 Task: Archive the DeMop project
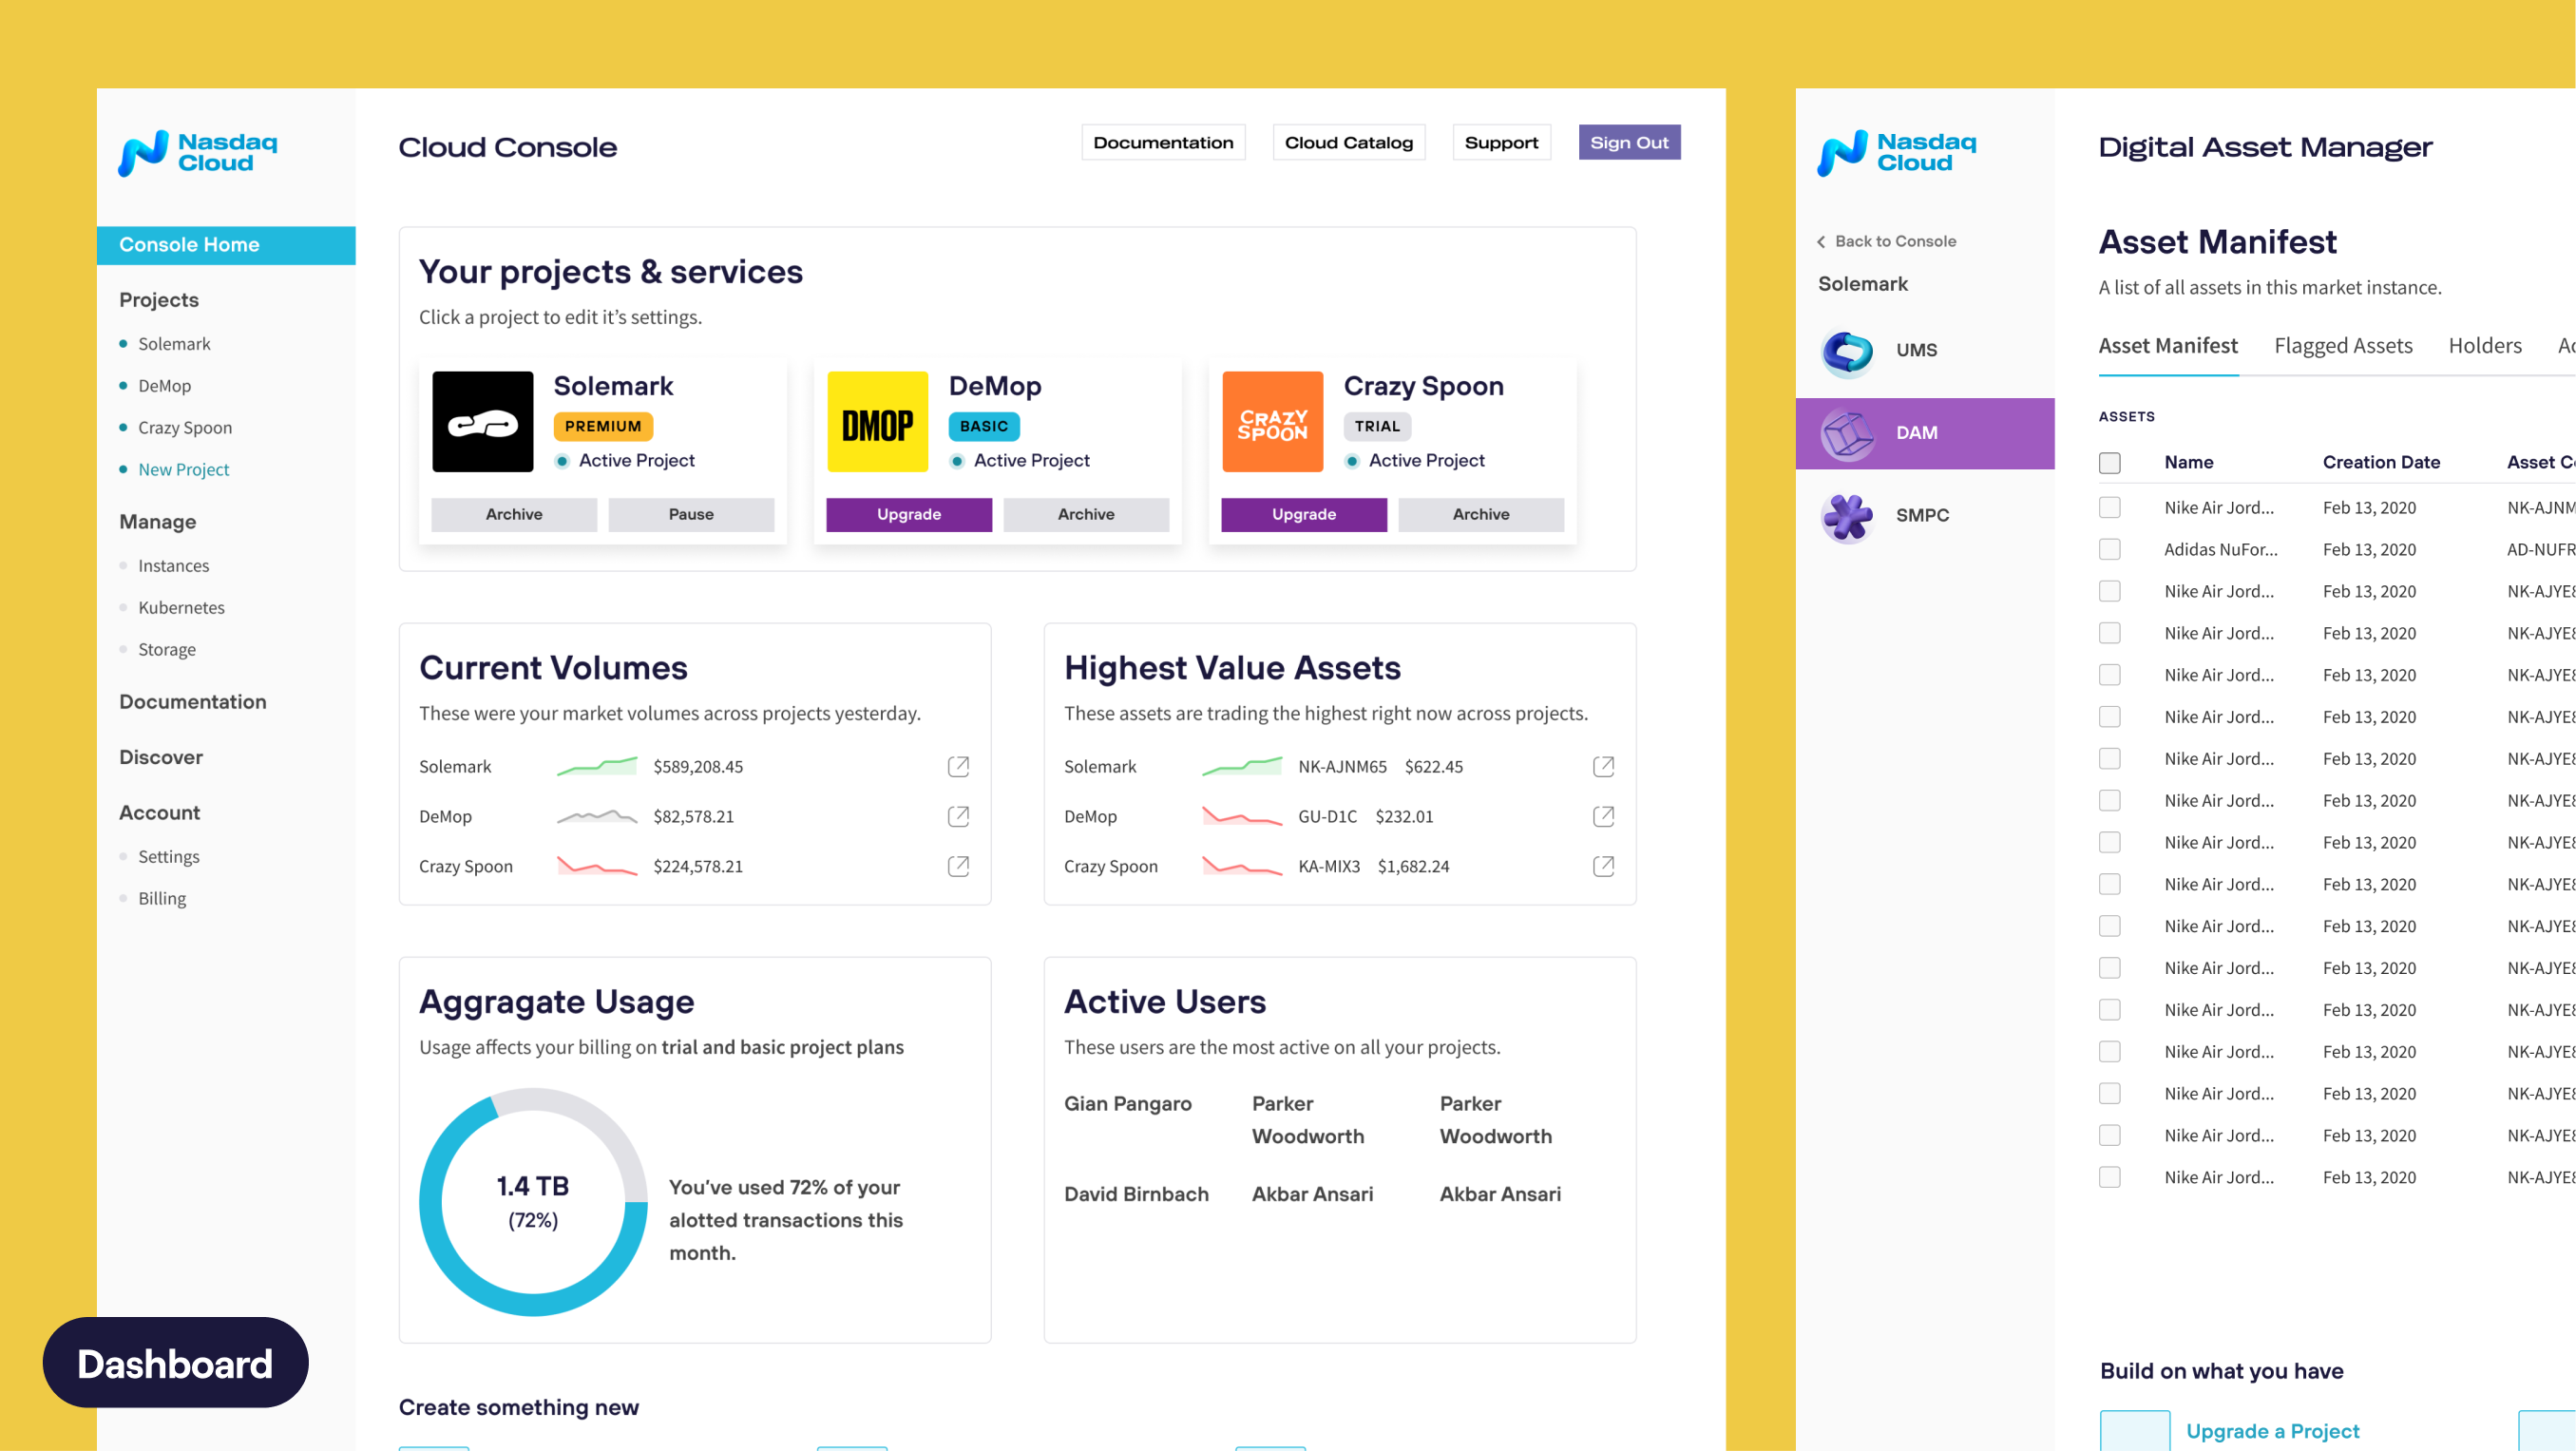1086,515
